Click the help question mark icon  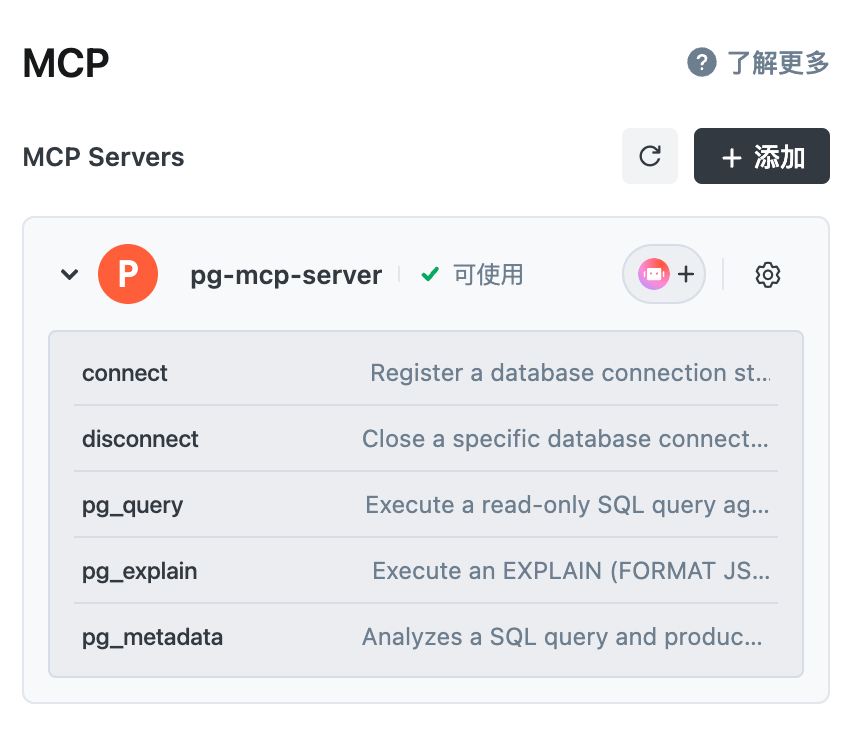702,63
